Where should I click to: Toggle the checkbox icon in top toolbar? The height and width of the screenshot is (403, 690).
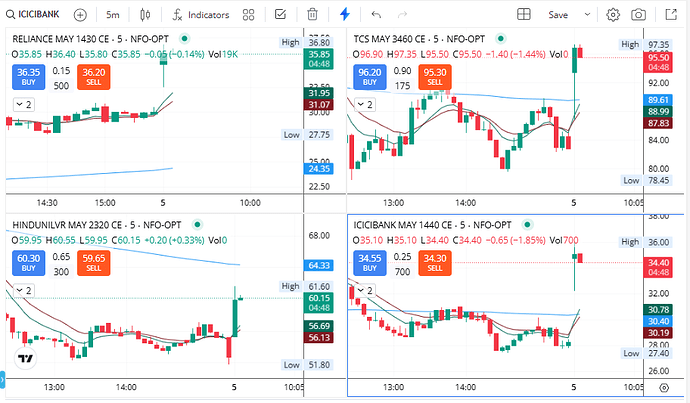click(x=280, y=15)
